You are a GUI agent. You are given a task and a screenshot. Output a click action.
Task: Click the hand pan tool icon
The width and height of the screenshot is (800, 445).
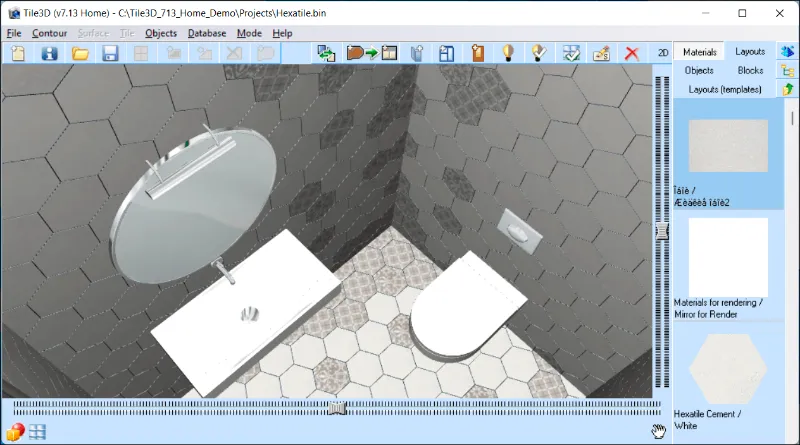point(658,431)
